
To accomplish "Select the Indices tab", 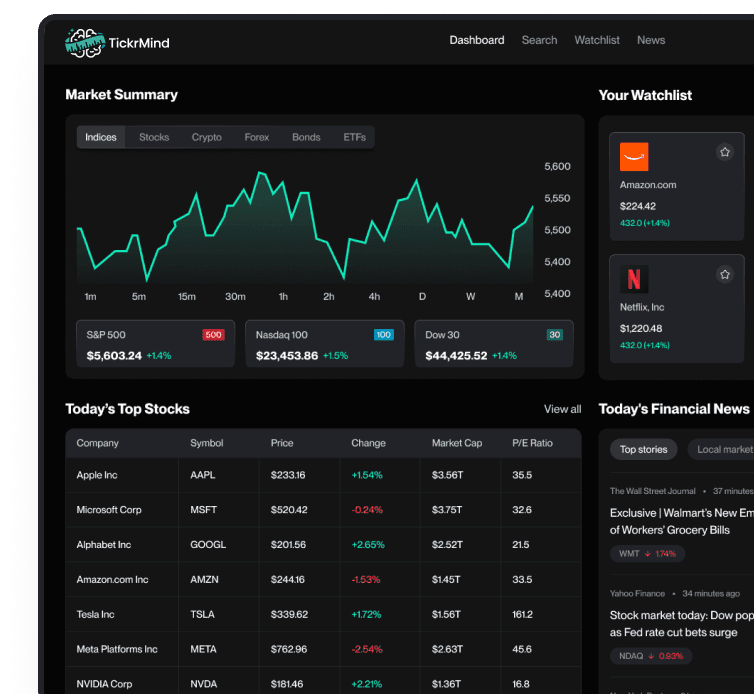I will point(101,137).
